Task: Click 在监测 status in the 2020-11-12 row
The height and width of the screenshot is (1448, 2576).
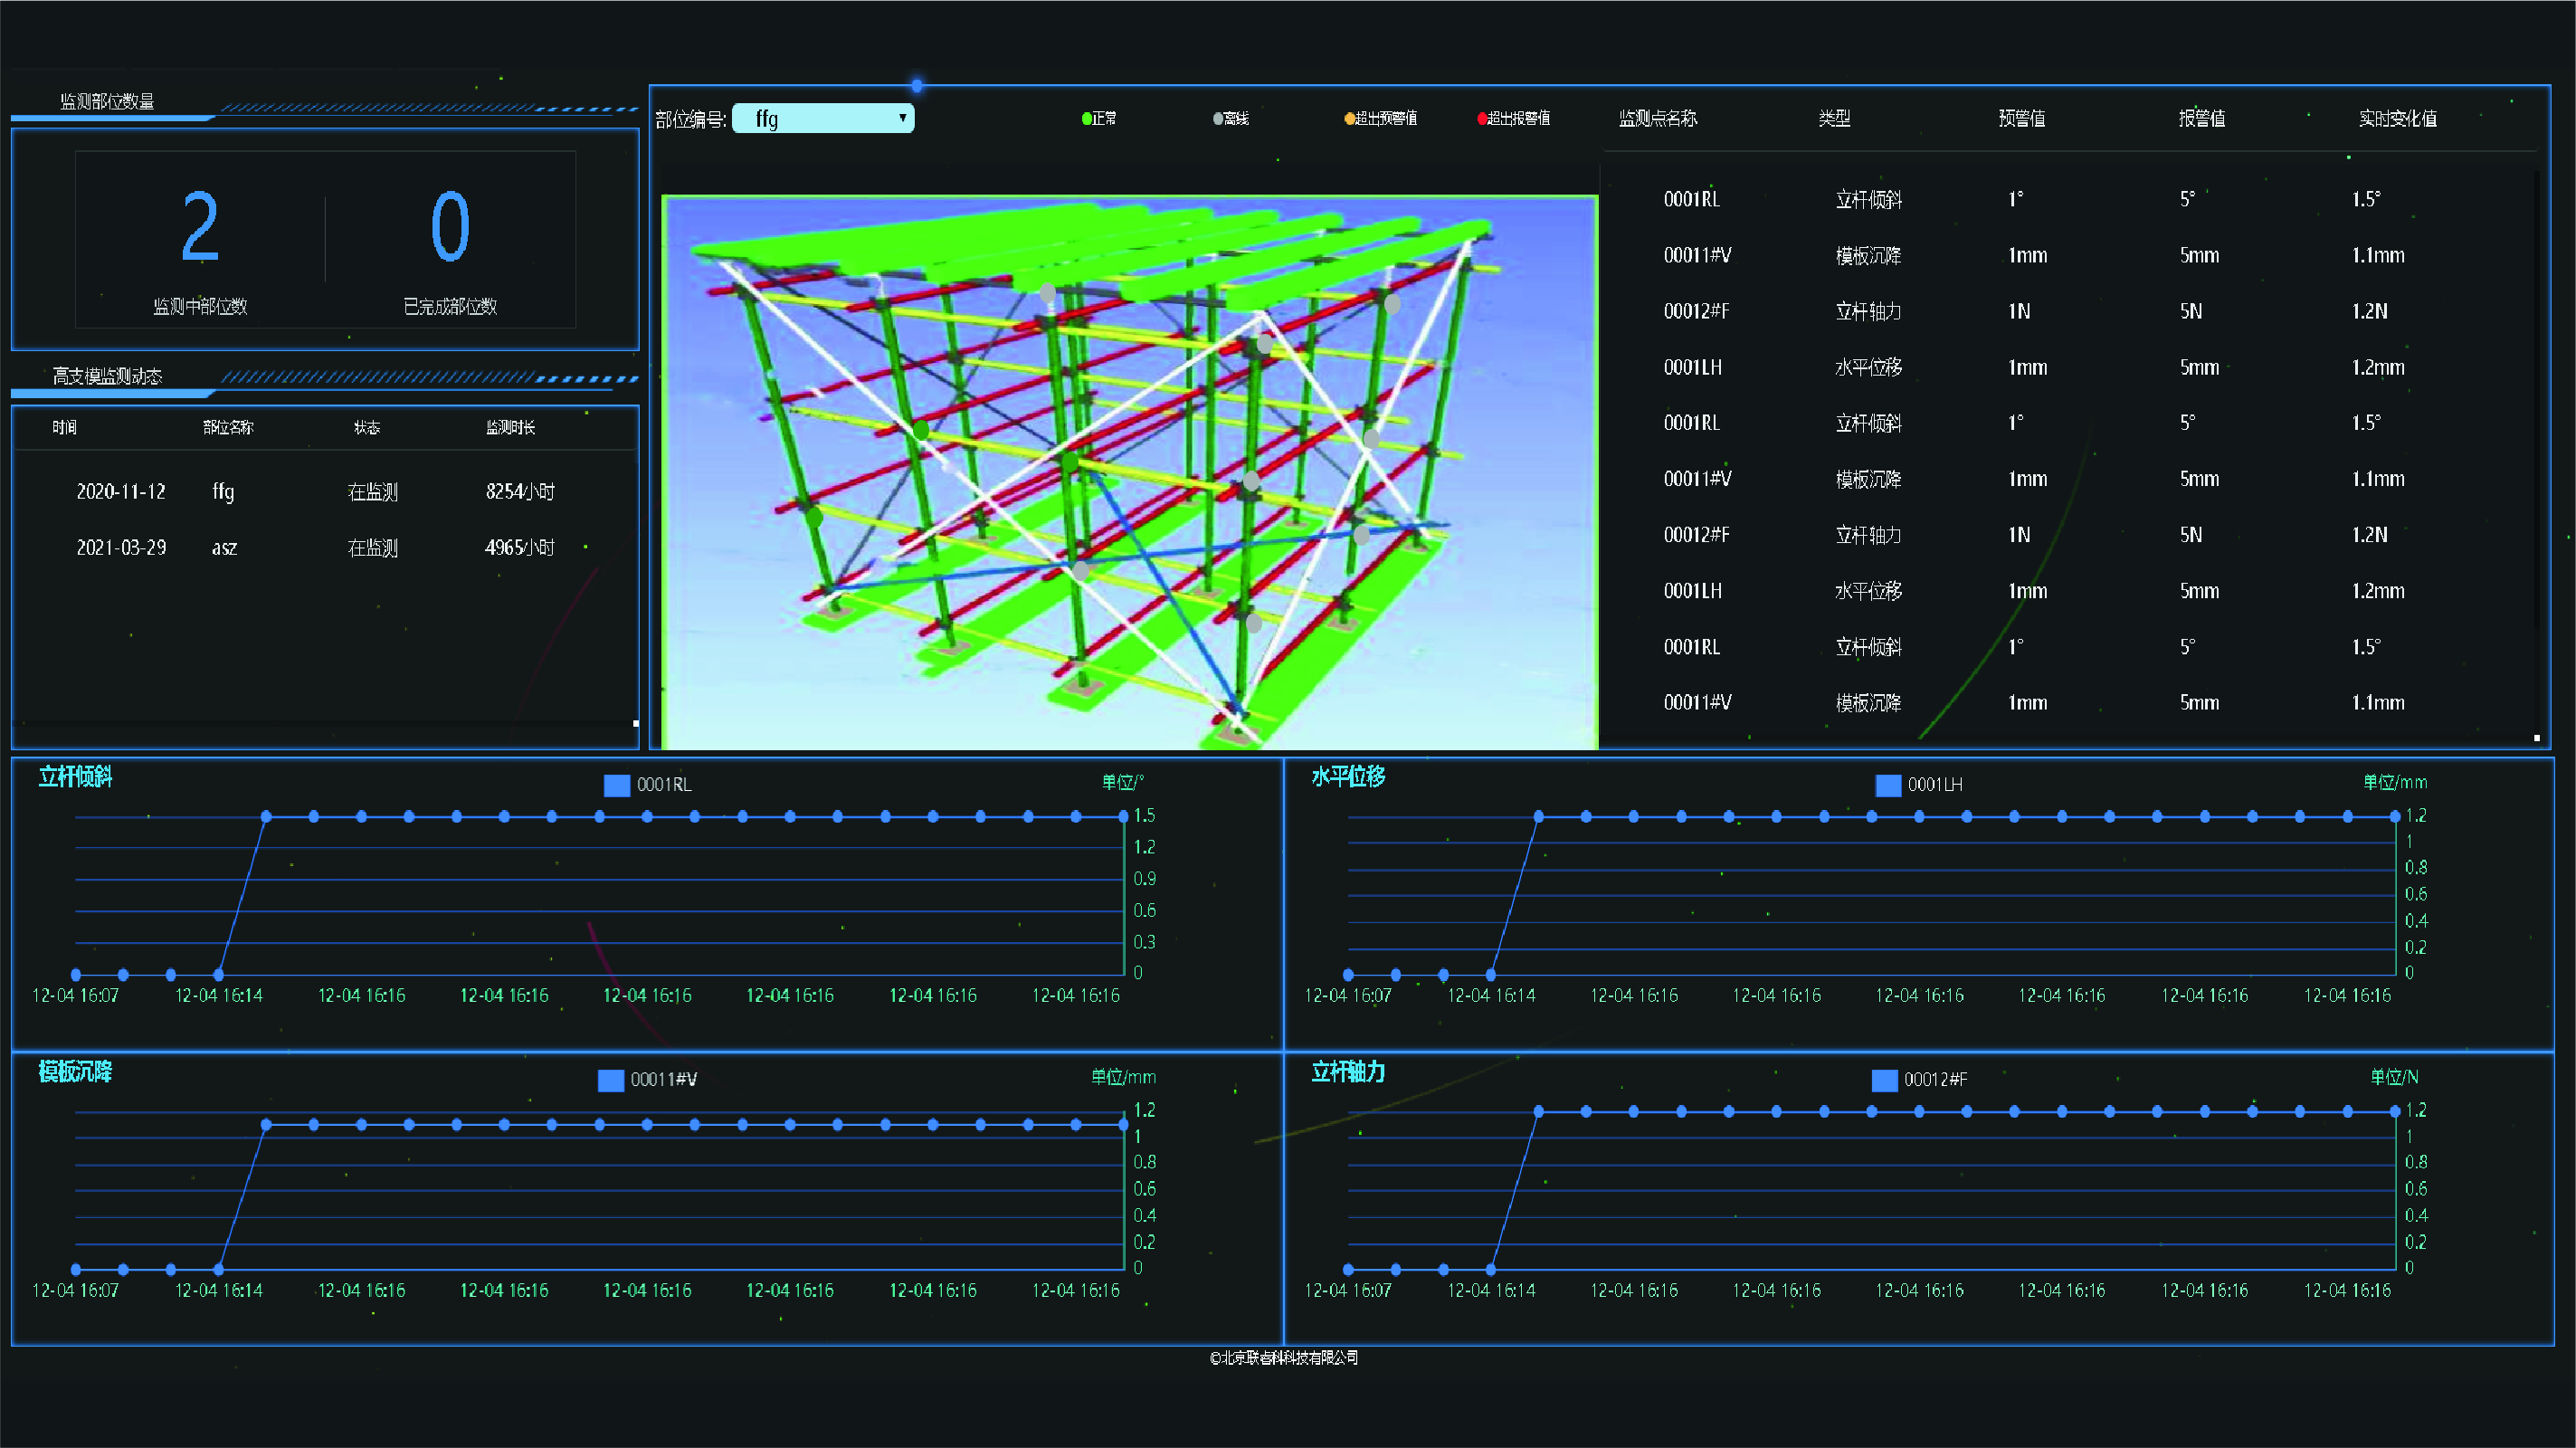Action: click(x=372, y=491)
